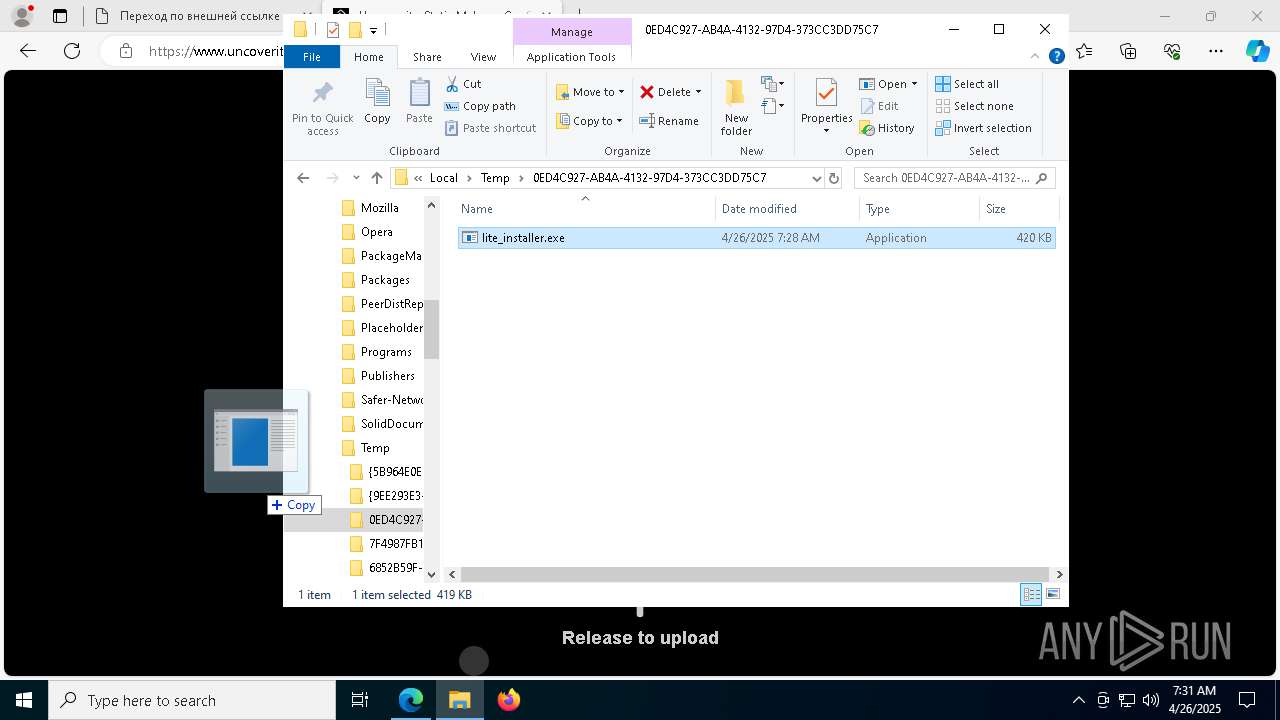Expand the address bar history dropdown

[817, 178]
